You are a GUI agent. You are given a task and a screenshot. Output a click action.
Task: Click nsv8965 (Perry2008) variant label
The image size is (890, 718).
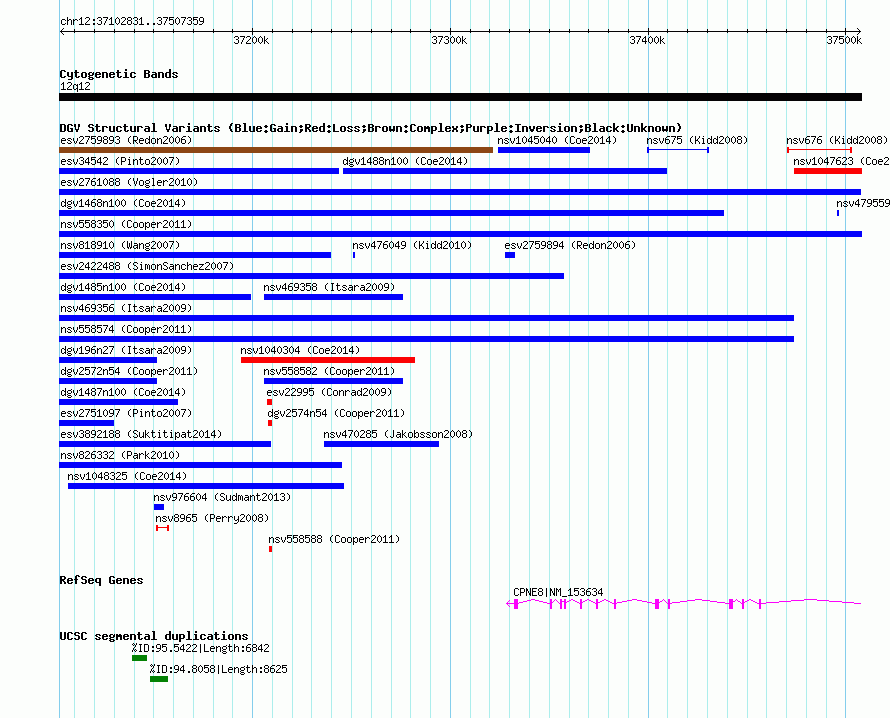[212, 518]
